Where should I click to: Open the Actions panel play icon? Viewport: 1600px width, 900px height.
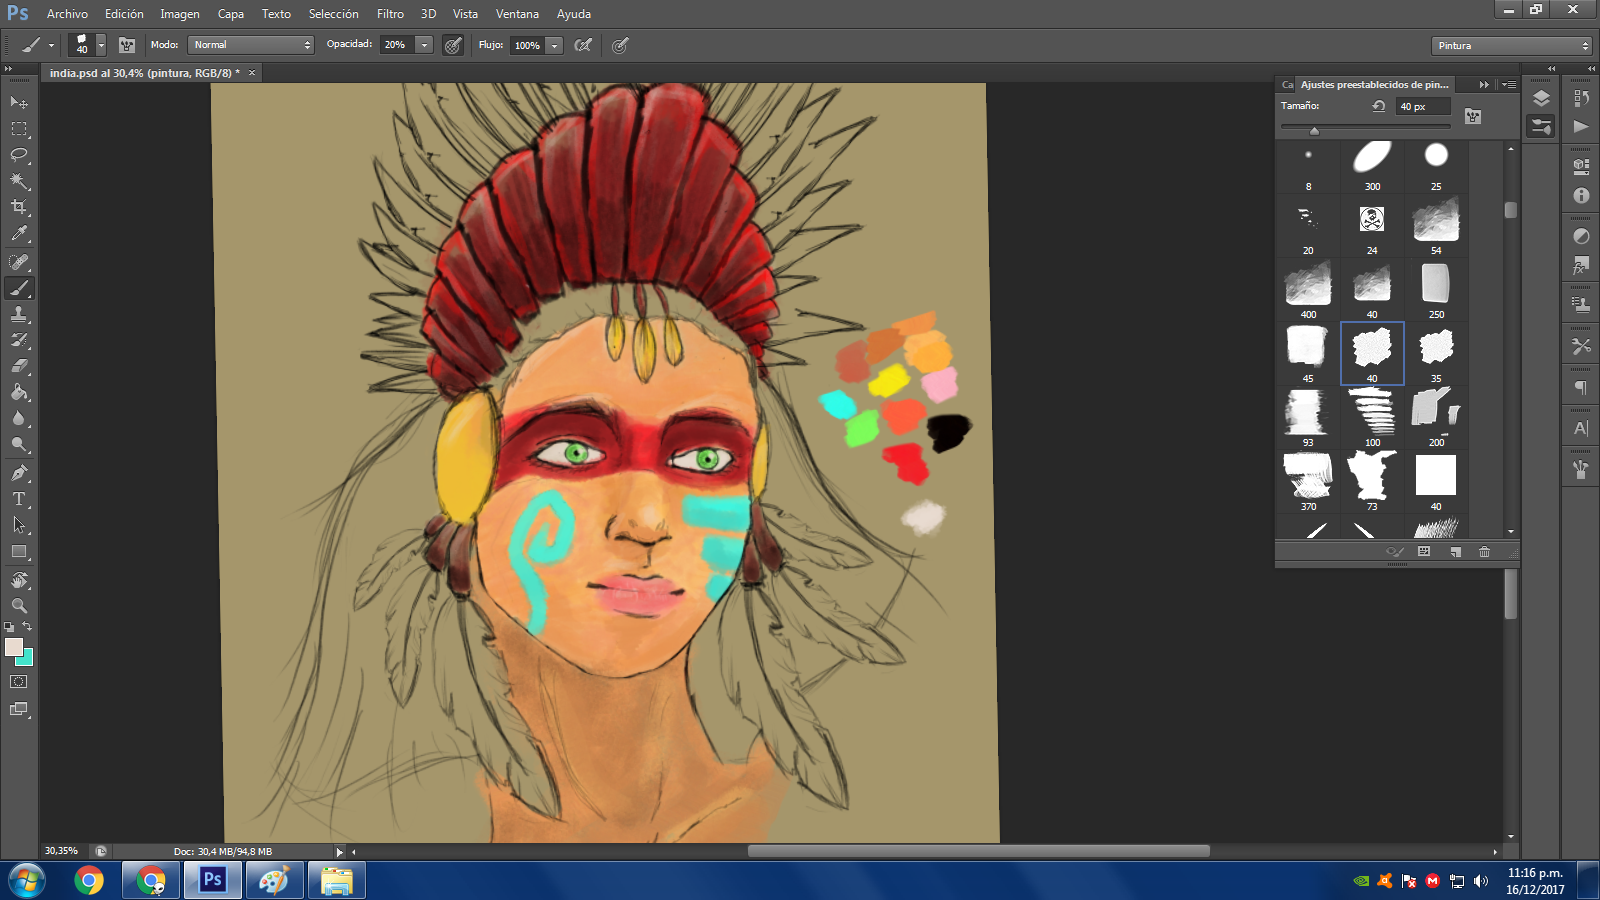(x=1581, y=126)
